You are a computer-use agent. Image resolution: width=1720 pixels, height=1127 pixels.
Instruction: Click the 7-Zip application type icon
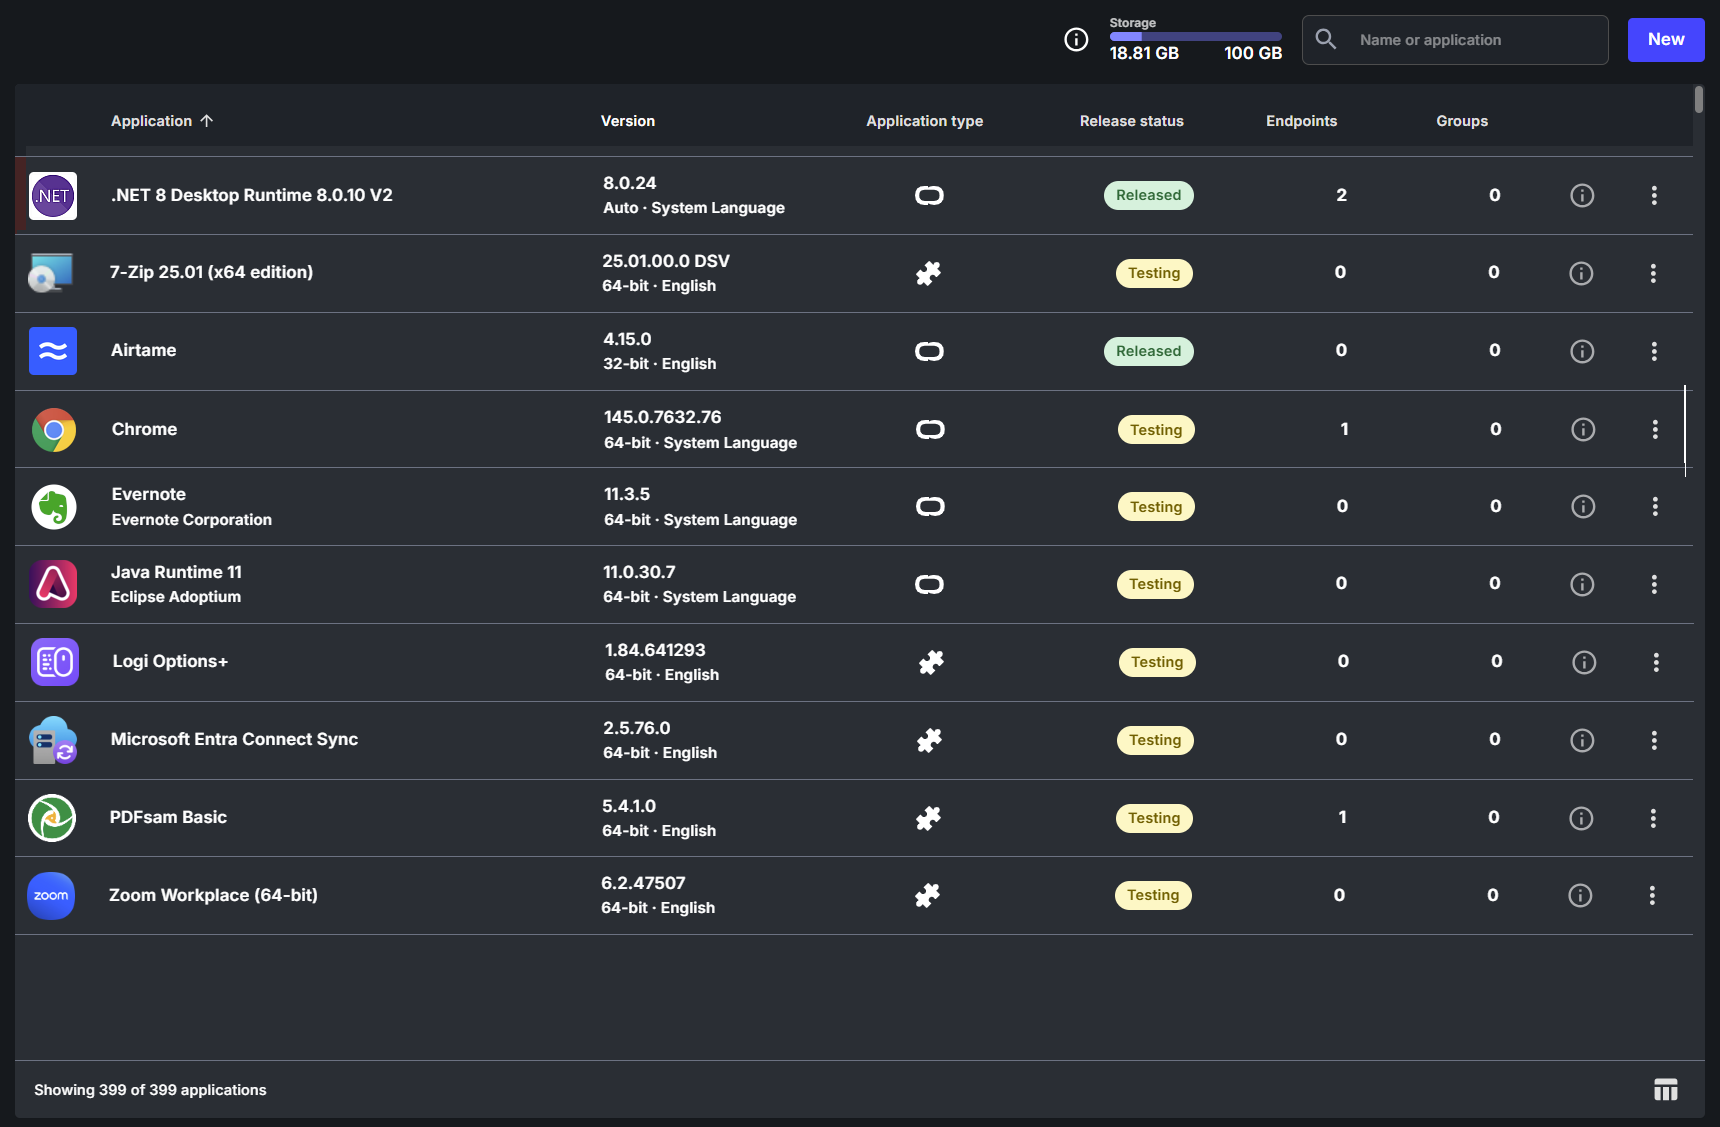(928, 273)
